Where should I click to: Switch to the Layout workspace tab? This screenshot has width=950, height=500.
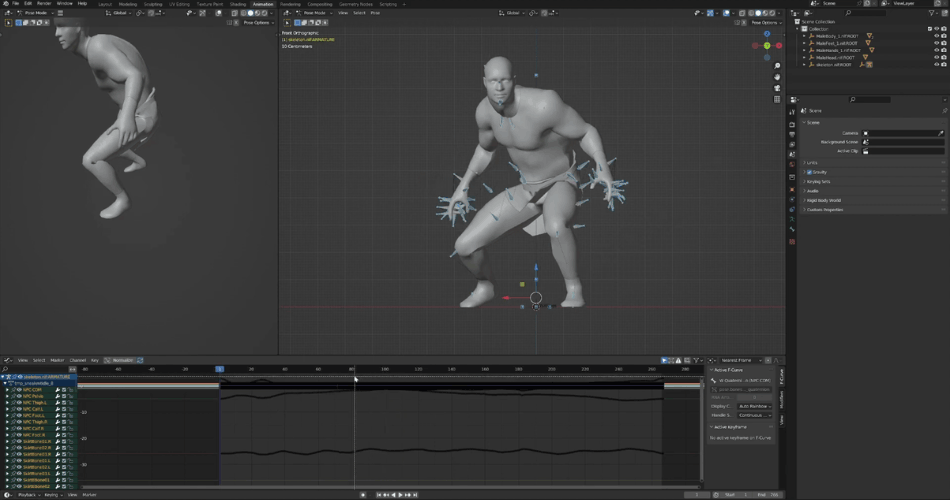pyautogui.click(x=105, y=4)
